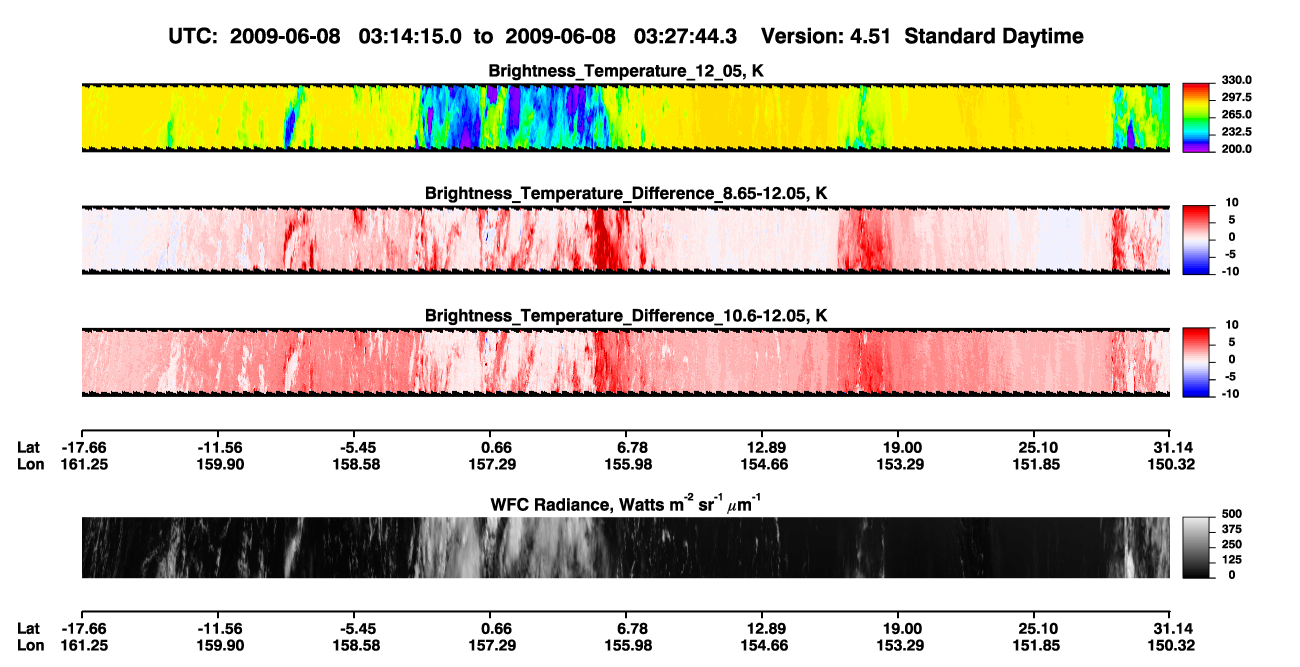Click latitude '12.89' on the bottom axis
Screen dimensions: 1300x667
[764, 629]
